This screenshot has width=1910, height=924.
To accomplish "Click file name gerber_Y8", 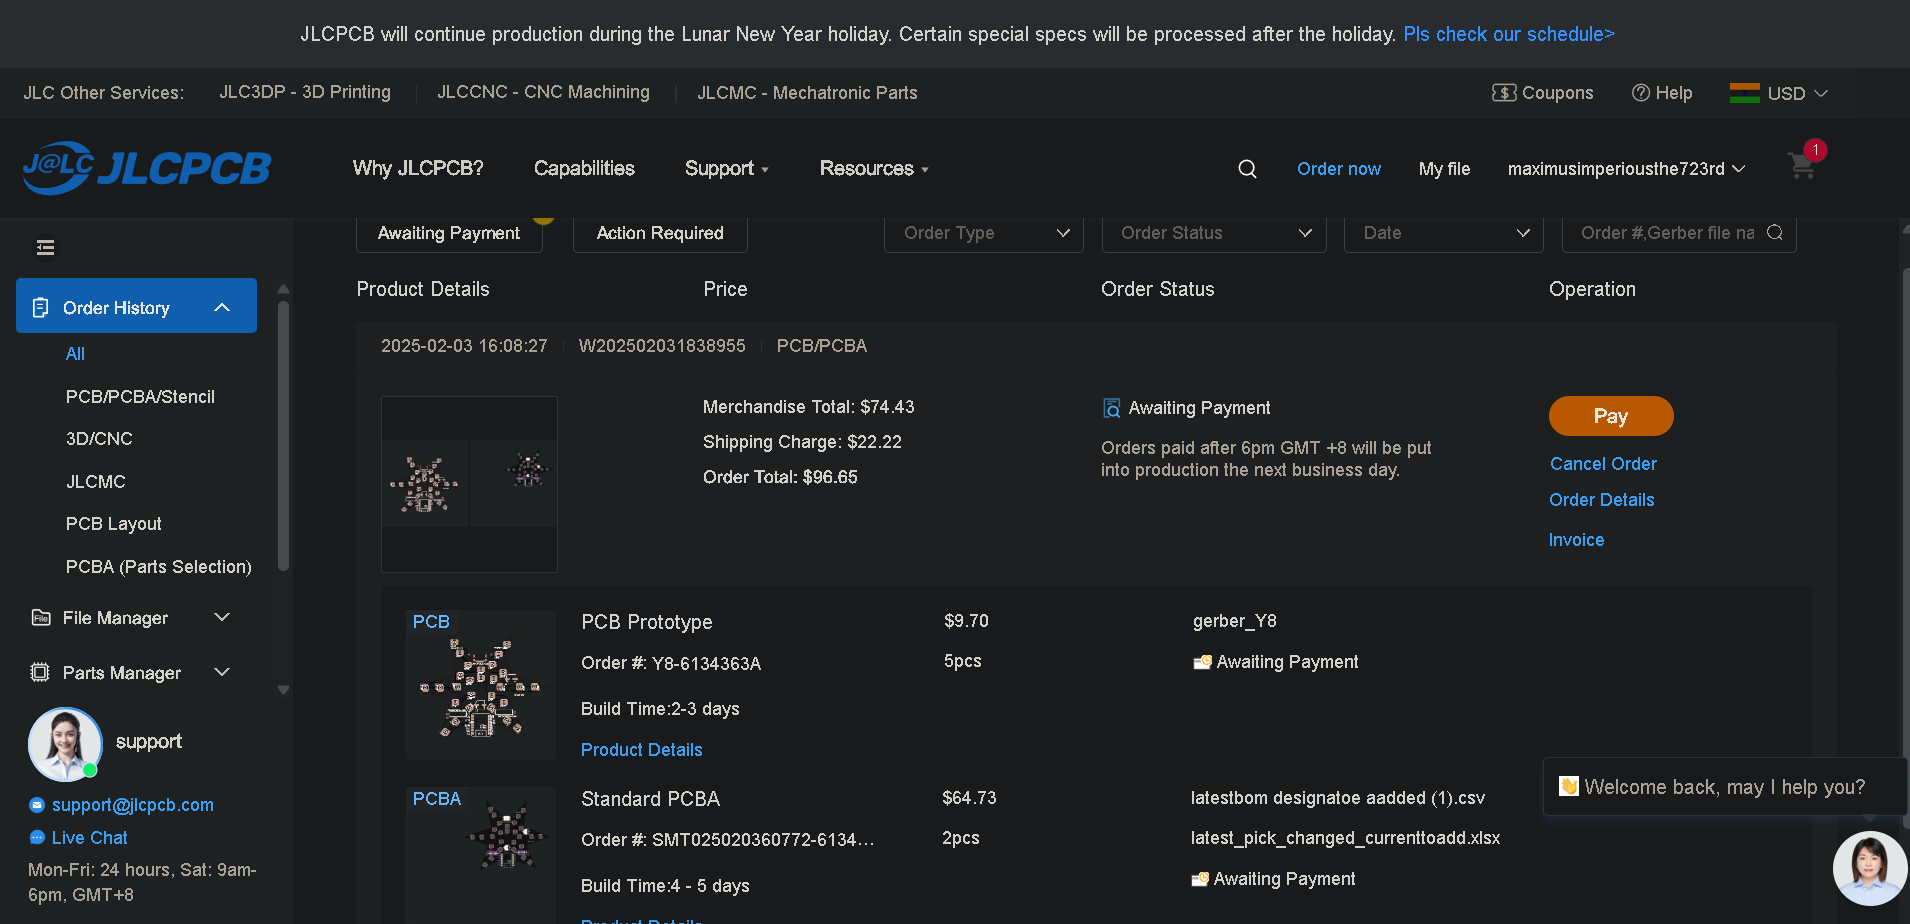I will click(1234, 621).
